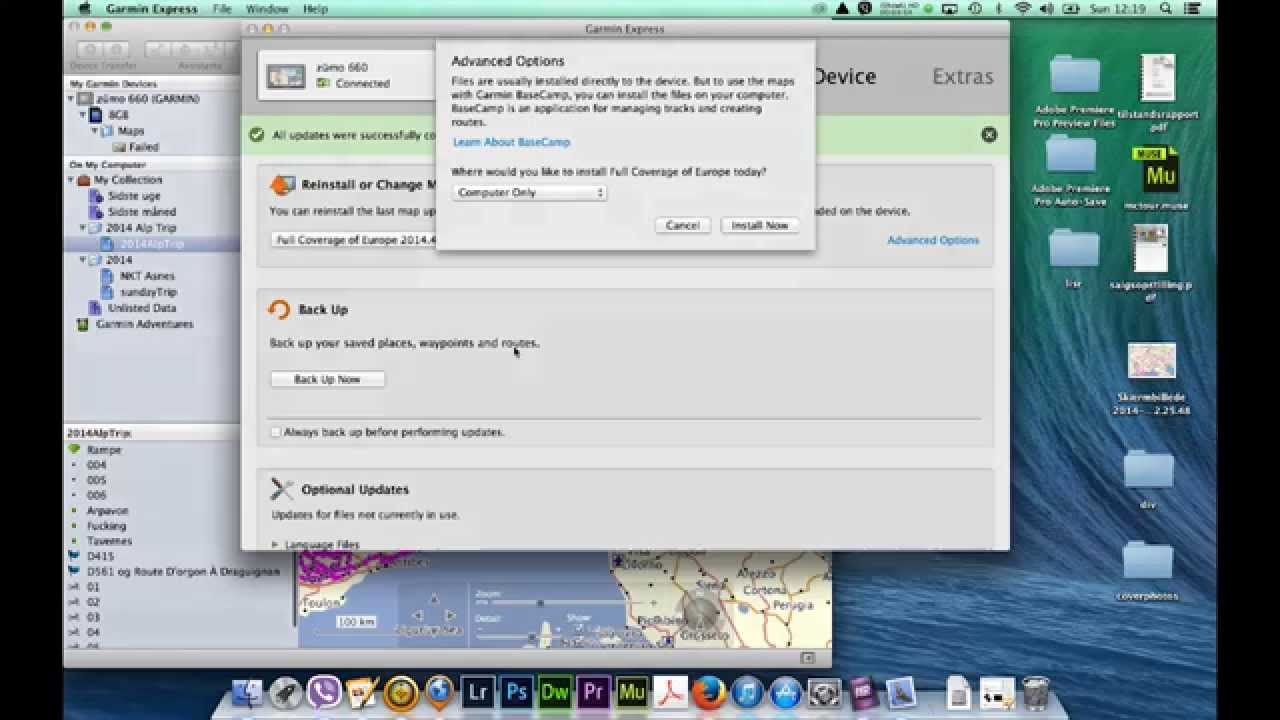Open the Help menu
1280x720 pixels.
click(x=315, y=8)
